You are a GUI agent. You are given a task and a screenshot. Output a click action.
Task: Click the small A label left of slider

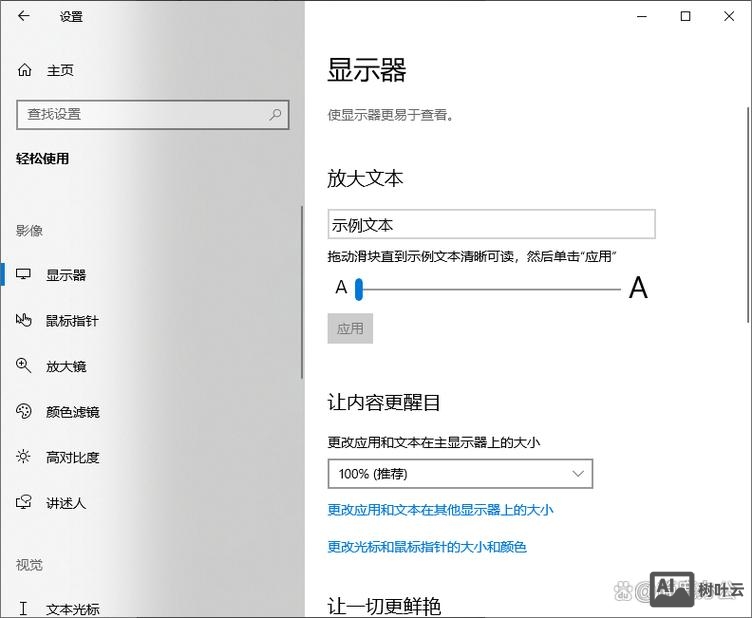click(341, 287)
